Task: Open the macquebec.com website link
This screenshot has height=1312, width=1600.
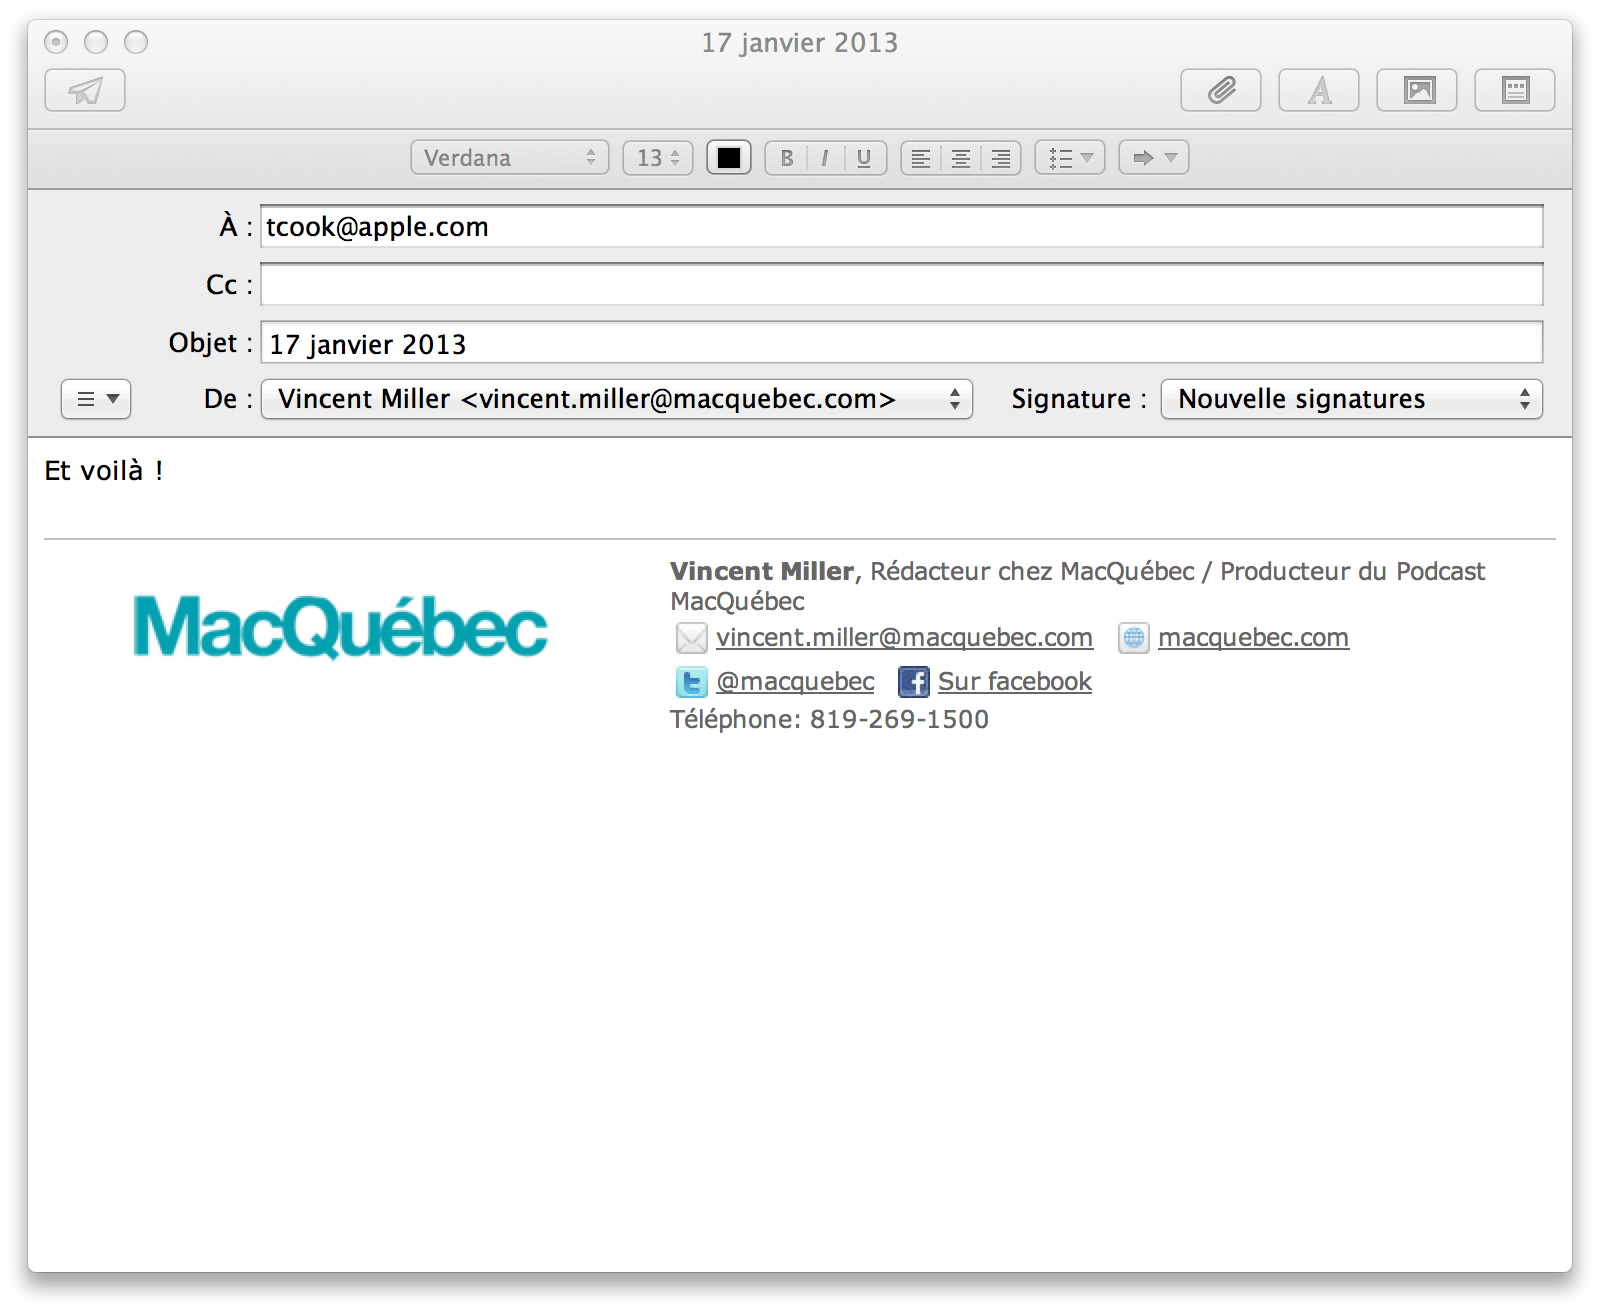Action: coord(1253,638)
